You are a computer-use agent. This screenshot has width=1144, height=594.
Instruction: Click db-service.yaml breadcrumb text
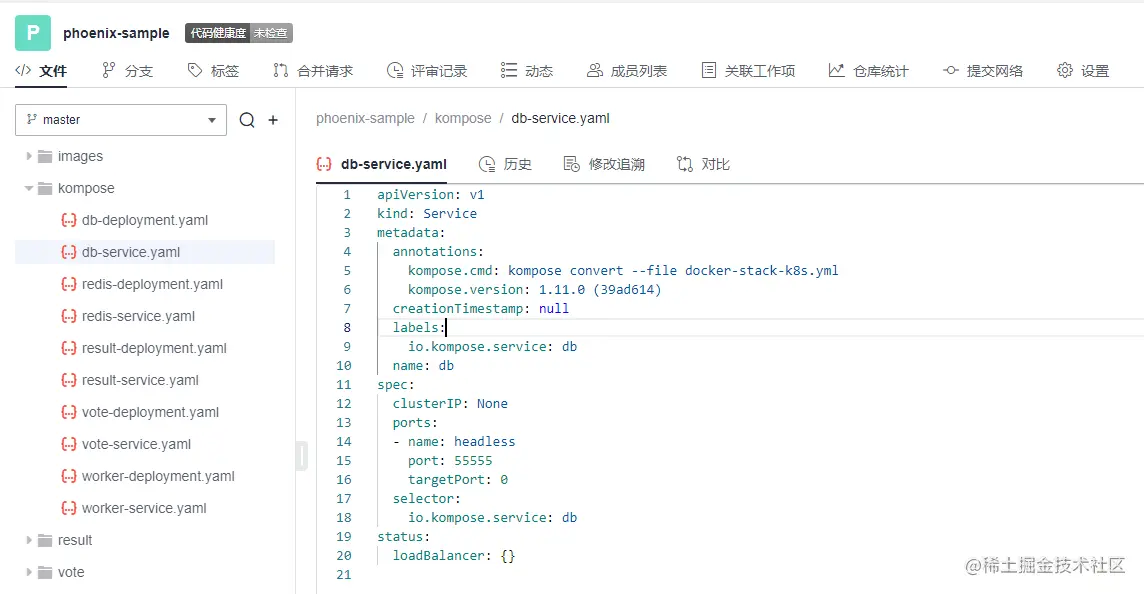(560, 118)
